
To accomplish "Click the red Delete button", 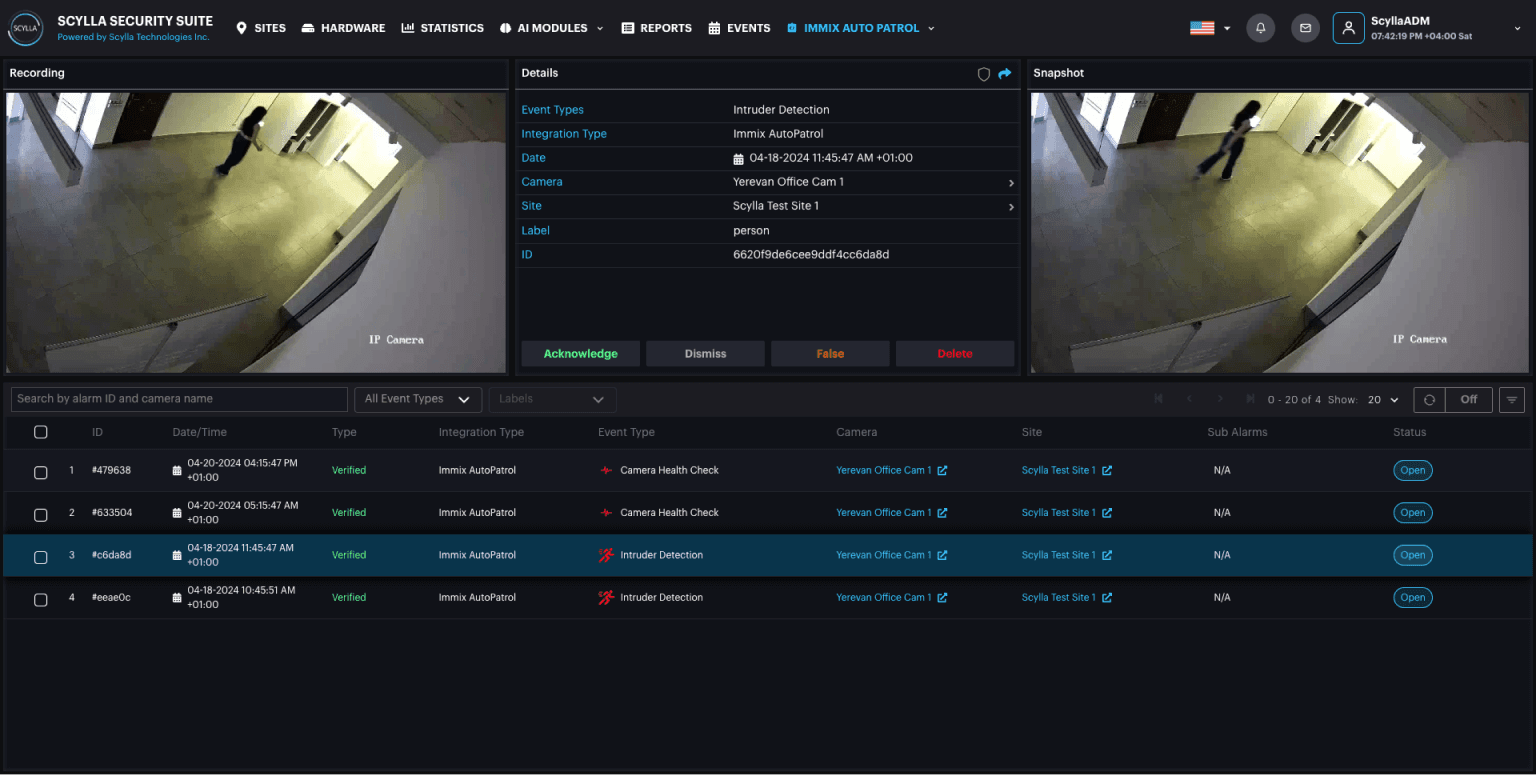I will pos(955,354).
